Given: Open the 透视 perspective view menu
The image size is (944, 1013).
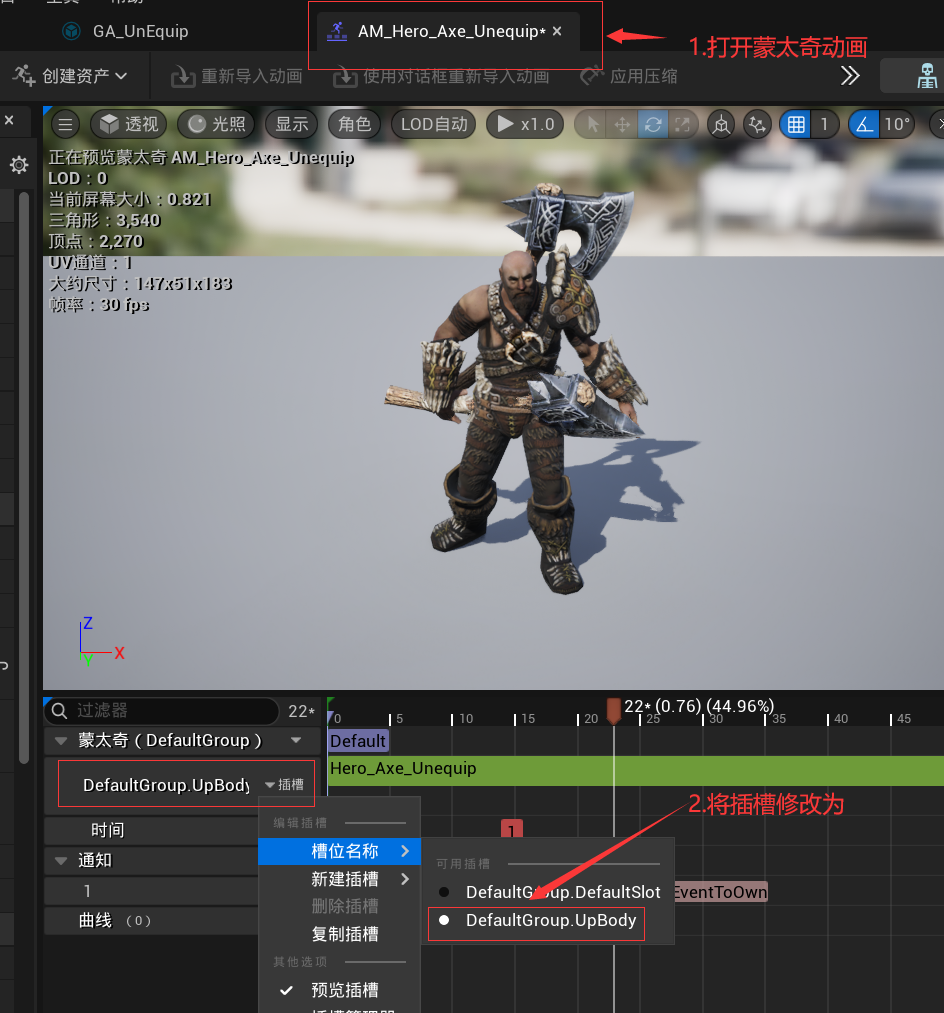Looking at the screenshot, I should [129, 124].
